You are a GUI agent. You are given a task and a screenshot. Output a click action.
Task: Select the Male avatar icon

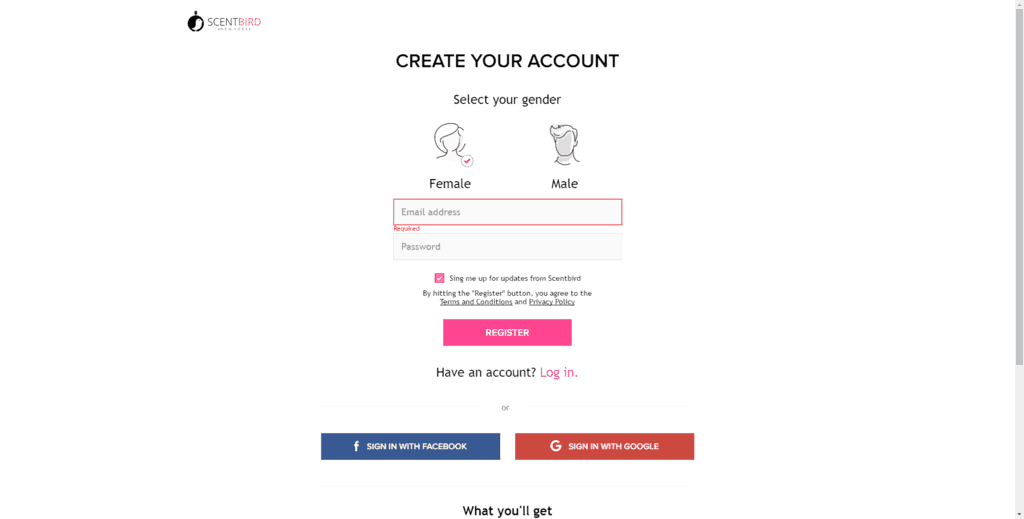564,144
